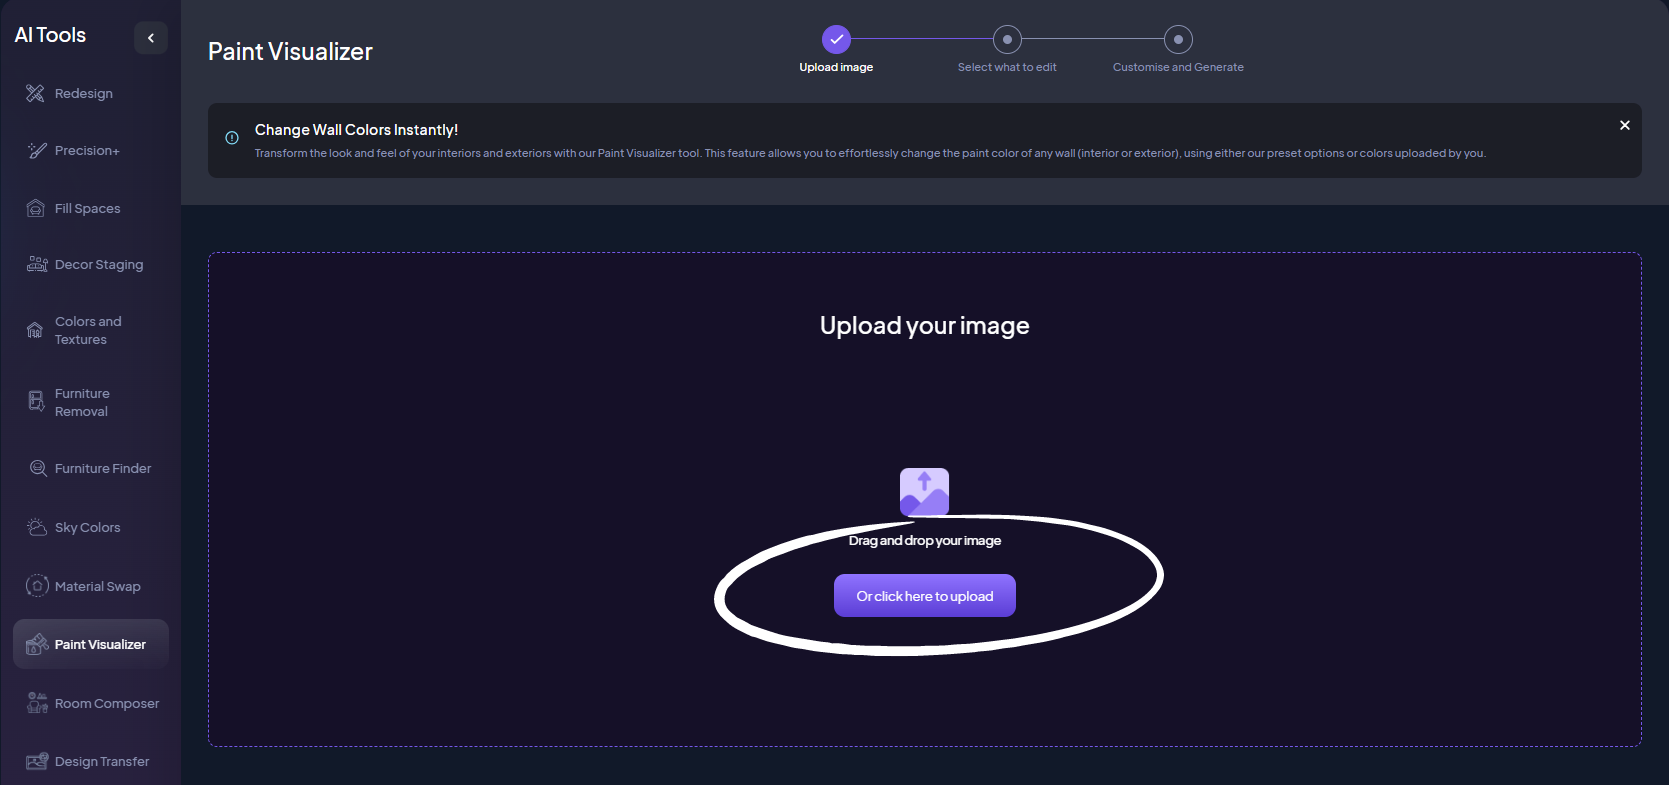The height and width of the screenshot is (785, 1669).
Task: Go to Customise and Generate step
Action: coord(1178,39)
